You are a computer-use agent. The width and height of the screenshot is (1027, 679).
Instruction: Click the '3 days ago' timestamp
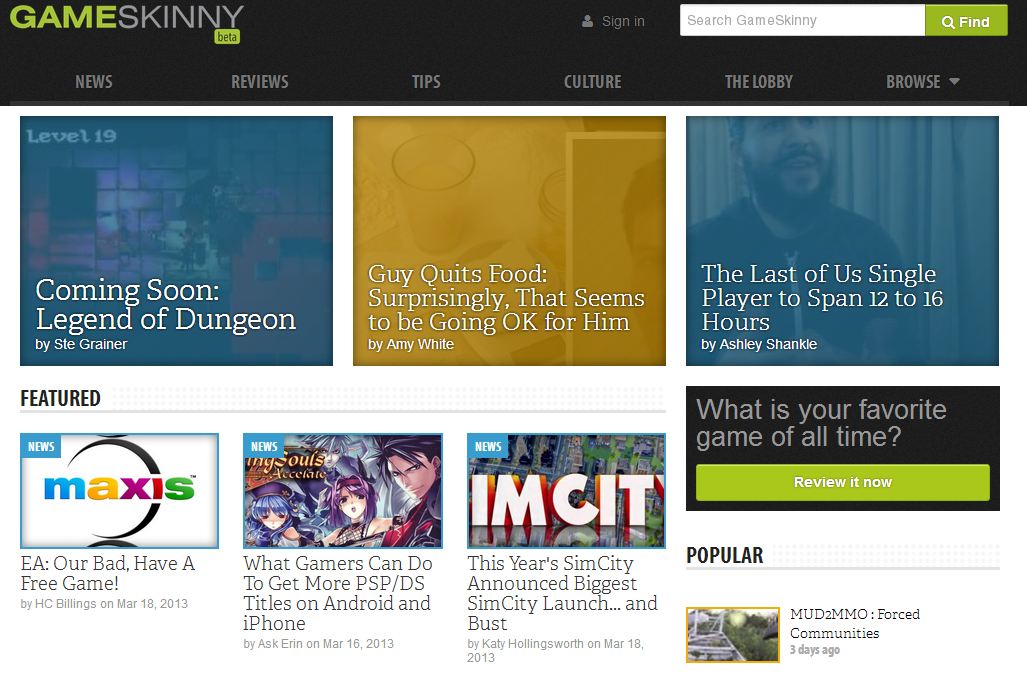pos(814,650)
